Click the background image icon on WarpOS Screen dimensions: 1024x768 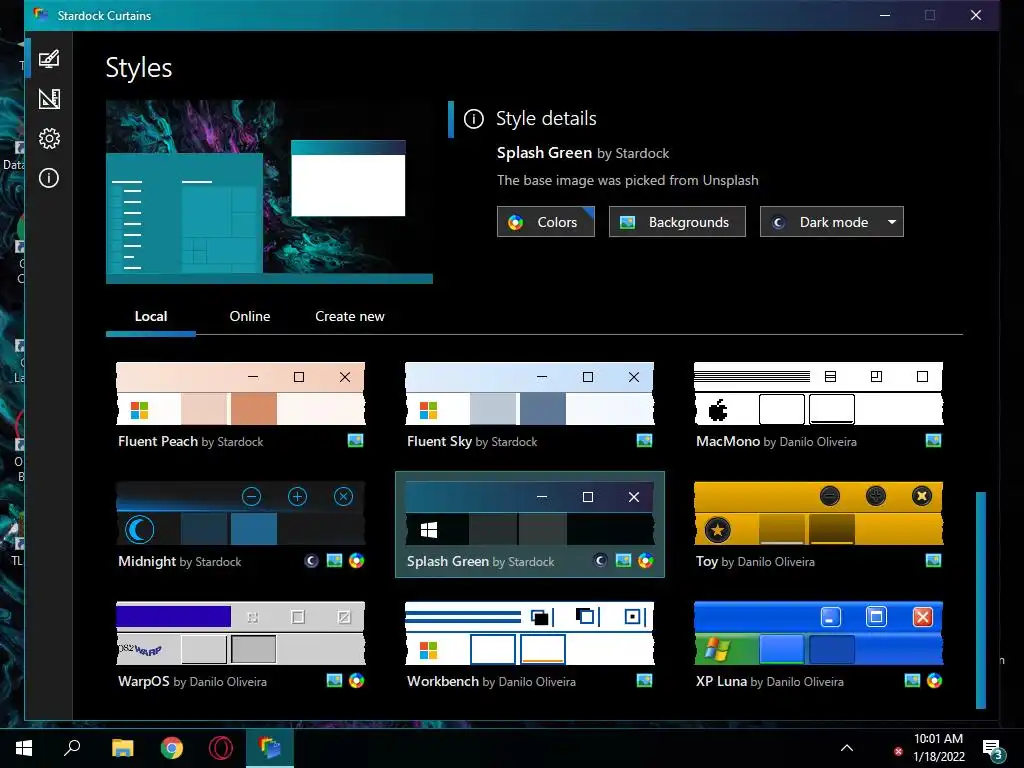coord(334,681)
